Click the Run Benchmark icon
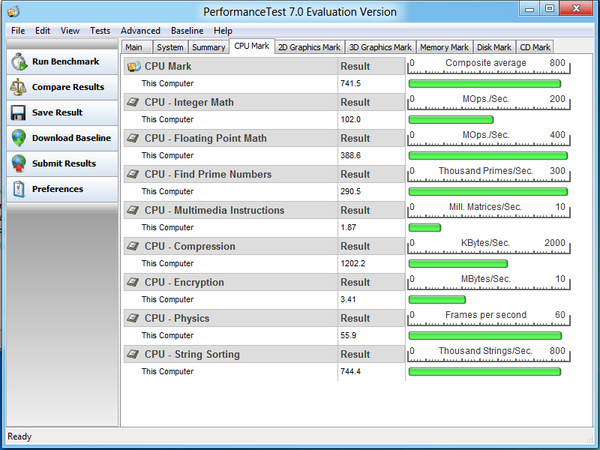The width and height of the screenshot is (600, 450). [18, 62]
